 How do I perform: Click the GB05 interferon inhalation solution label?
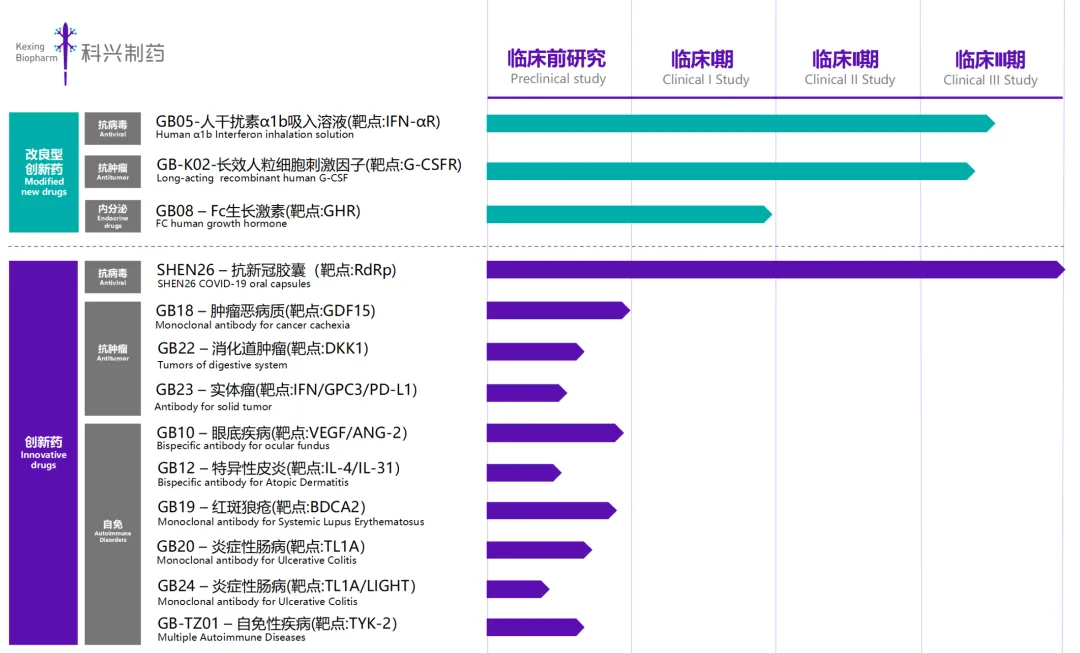[297, 126]
